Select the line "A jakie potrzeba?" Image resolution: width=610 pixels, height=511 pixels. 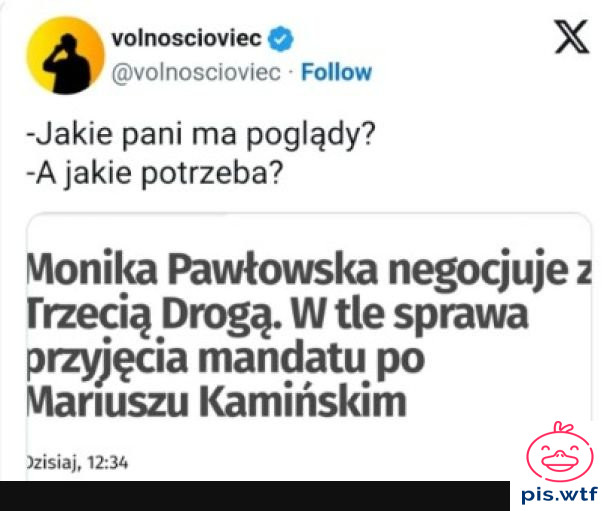pos(154,174)
